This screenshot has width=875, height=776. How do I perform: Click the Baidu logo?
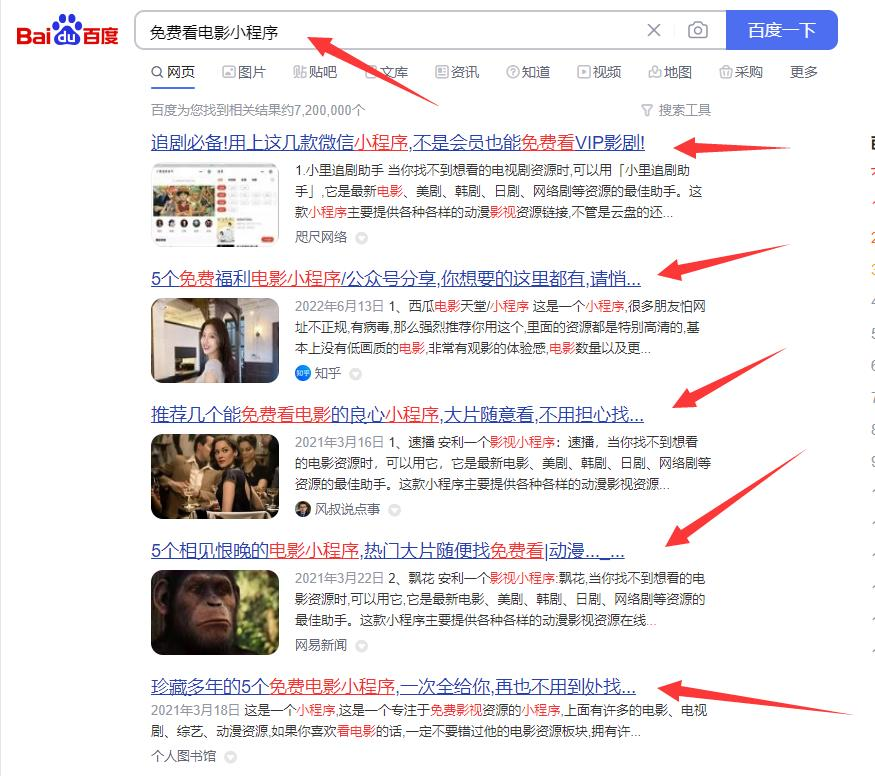[67, 32]
